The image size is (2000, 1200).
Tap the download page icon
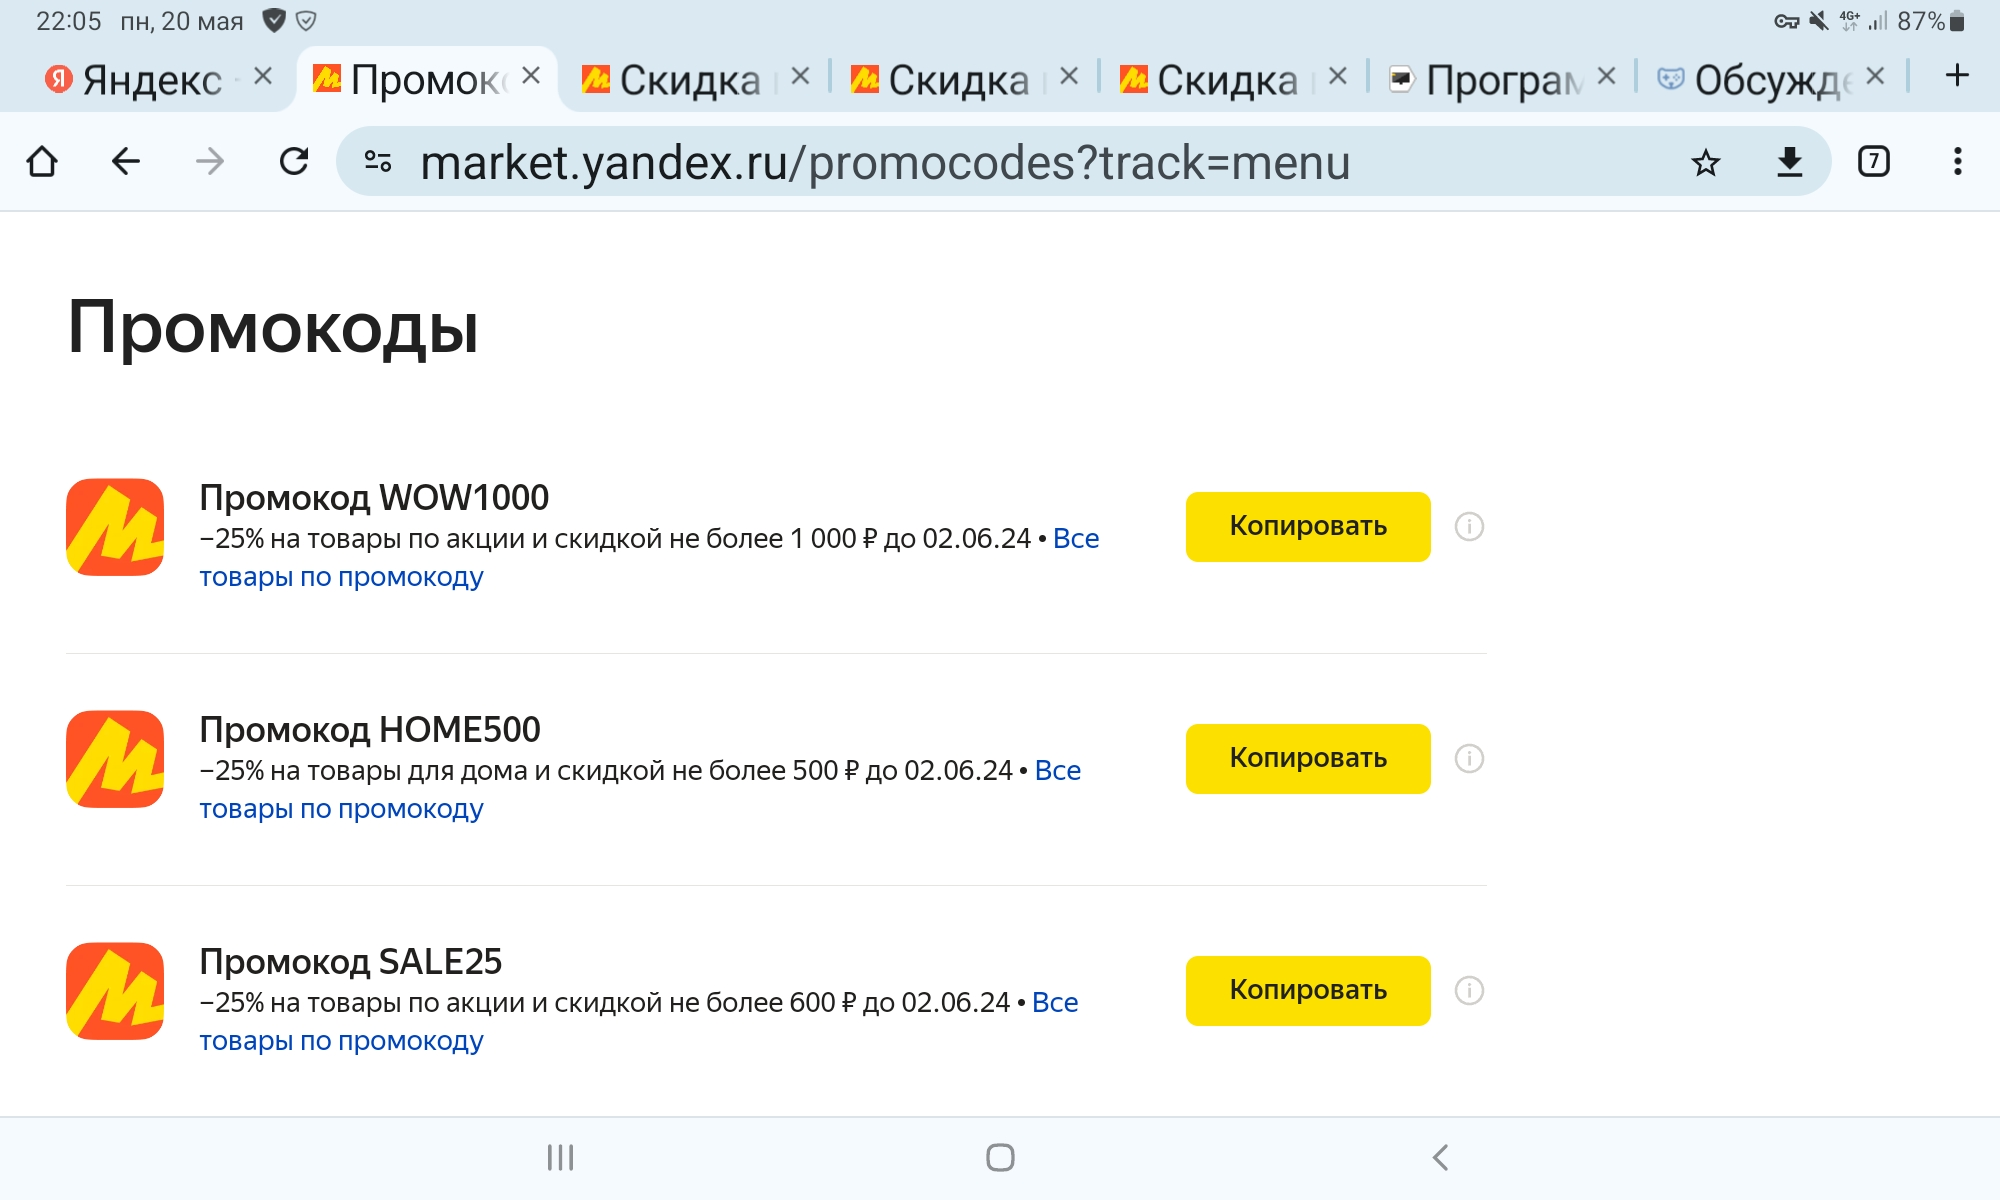pyautogui.click(x=1790, y=162)
